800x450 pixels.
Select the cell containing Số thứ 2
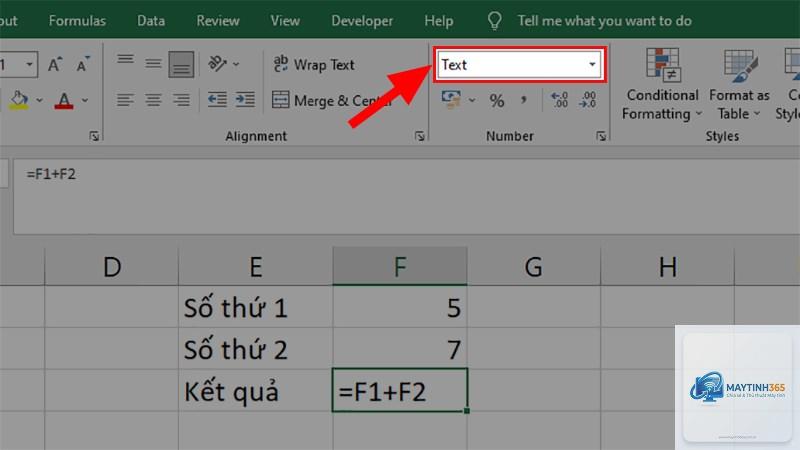click(256, 349)
